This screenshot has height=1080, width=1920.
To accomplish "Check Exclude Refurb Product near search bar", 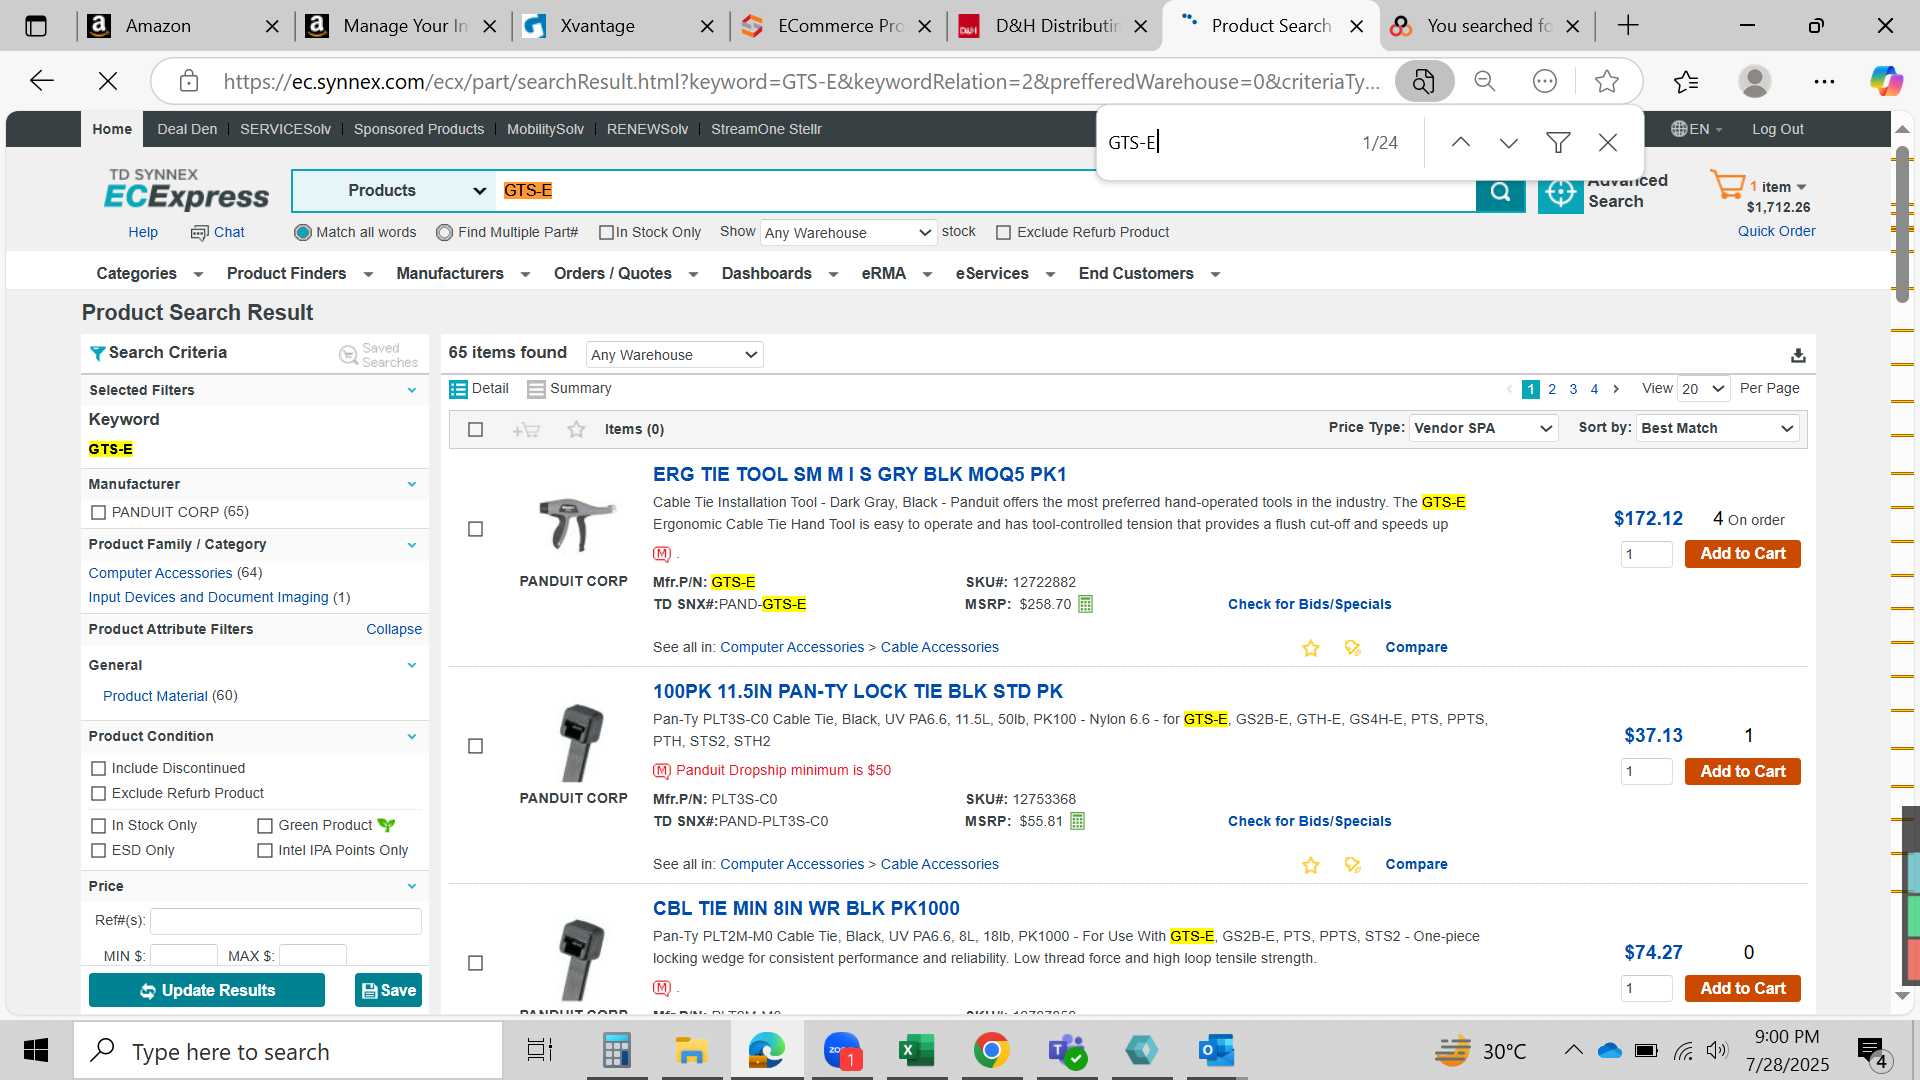I will coord(1003,233).
